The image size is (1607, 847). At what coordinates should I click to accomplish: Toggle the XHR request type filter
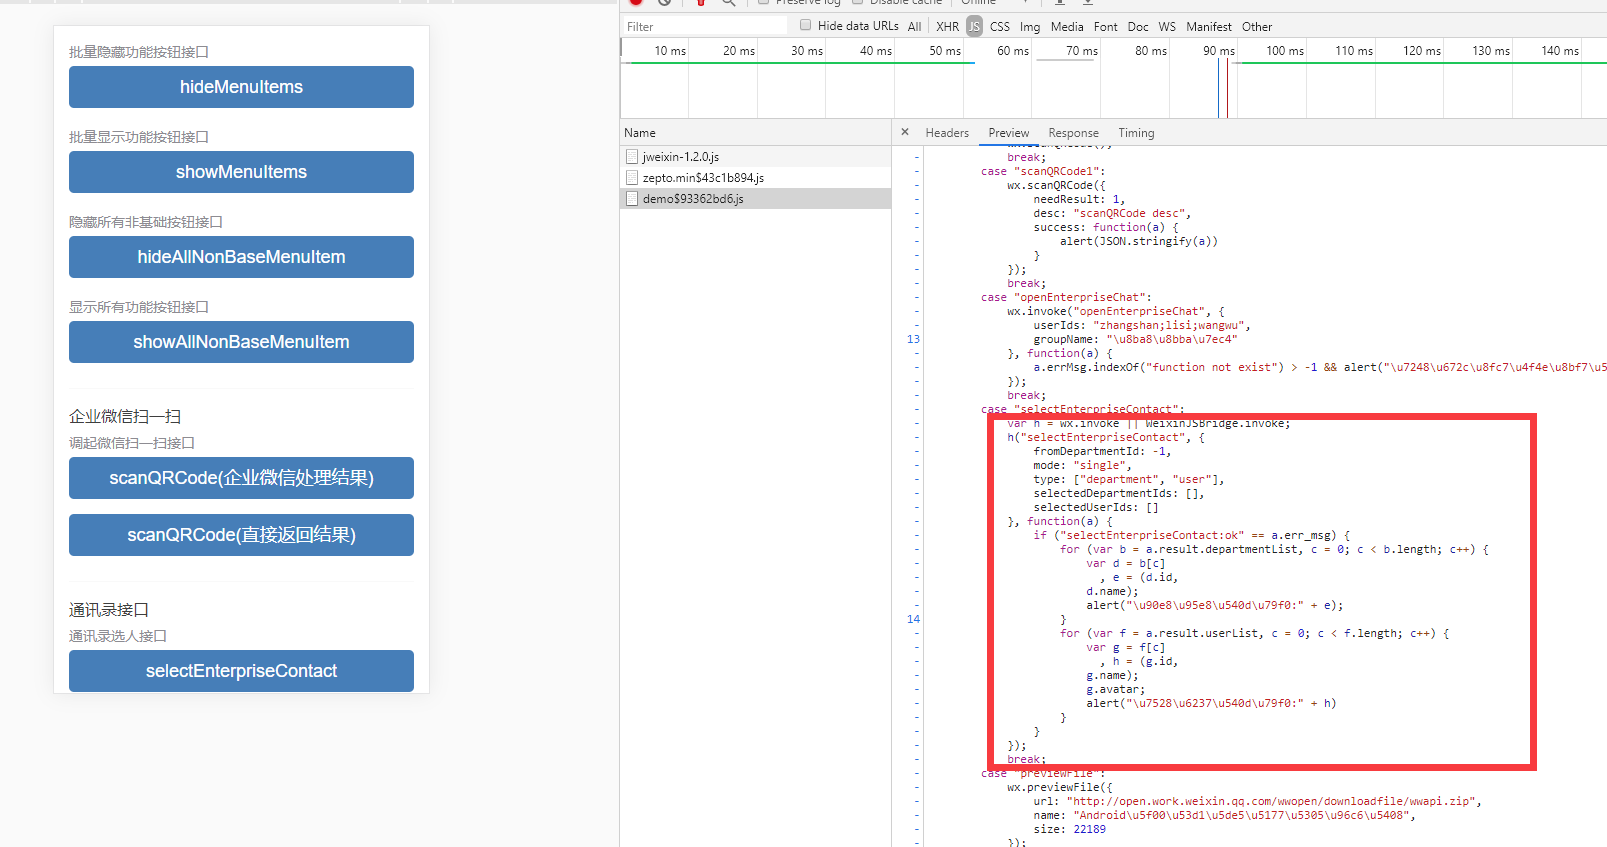point(947,27)
